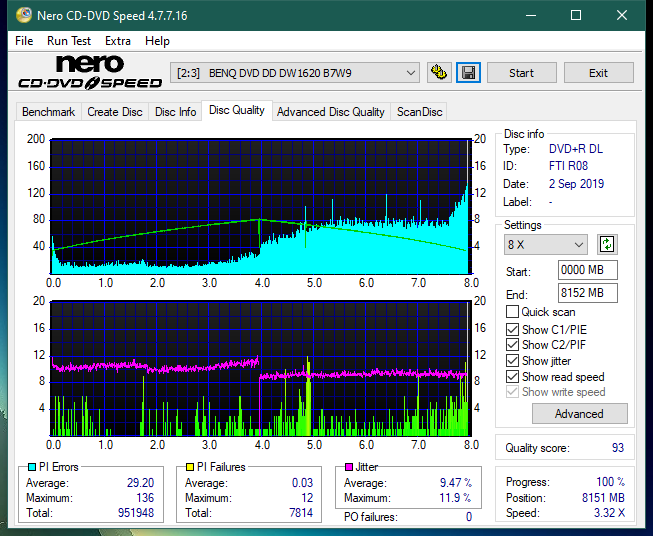The image size is (653, 536).
Task: Click the Exit button
Action: pos(598,73)
